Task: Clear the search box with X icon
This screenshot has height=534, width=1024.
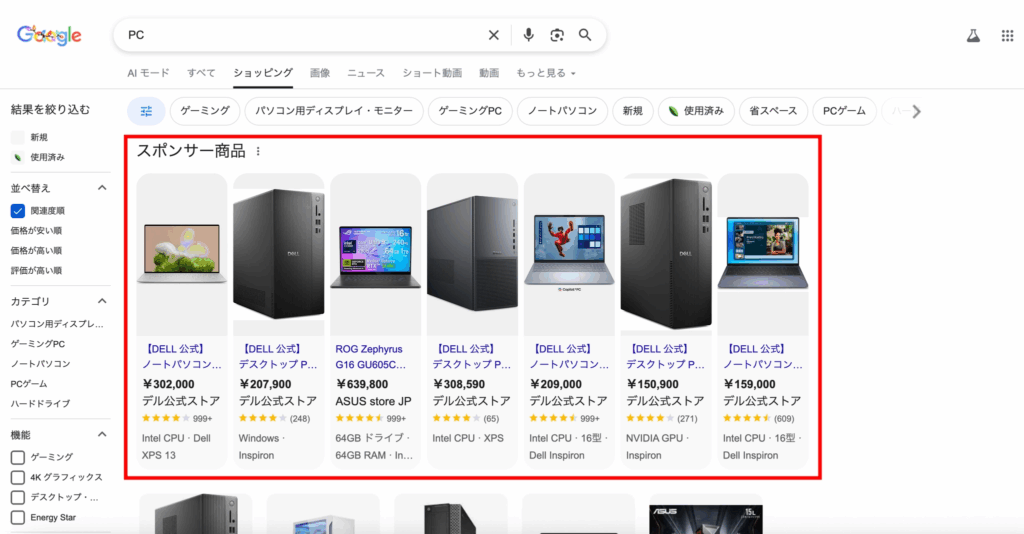Action: coord(493,35)
